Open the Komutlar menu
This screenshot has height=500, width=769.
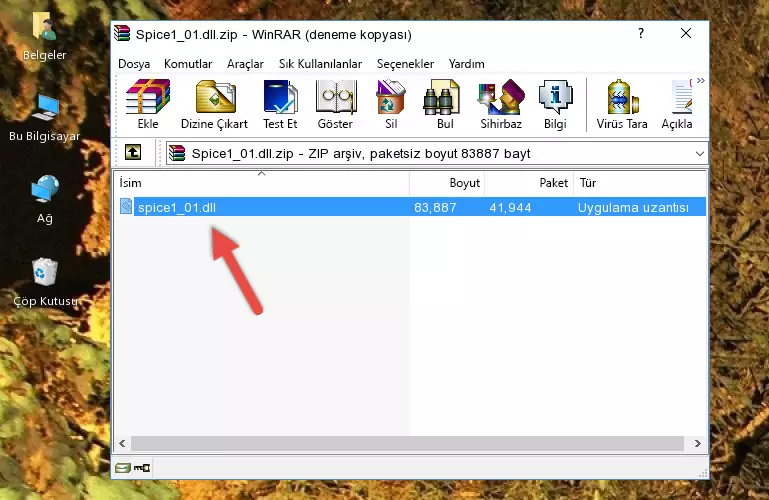coord(188,64)
